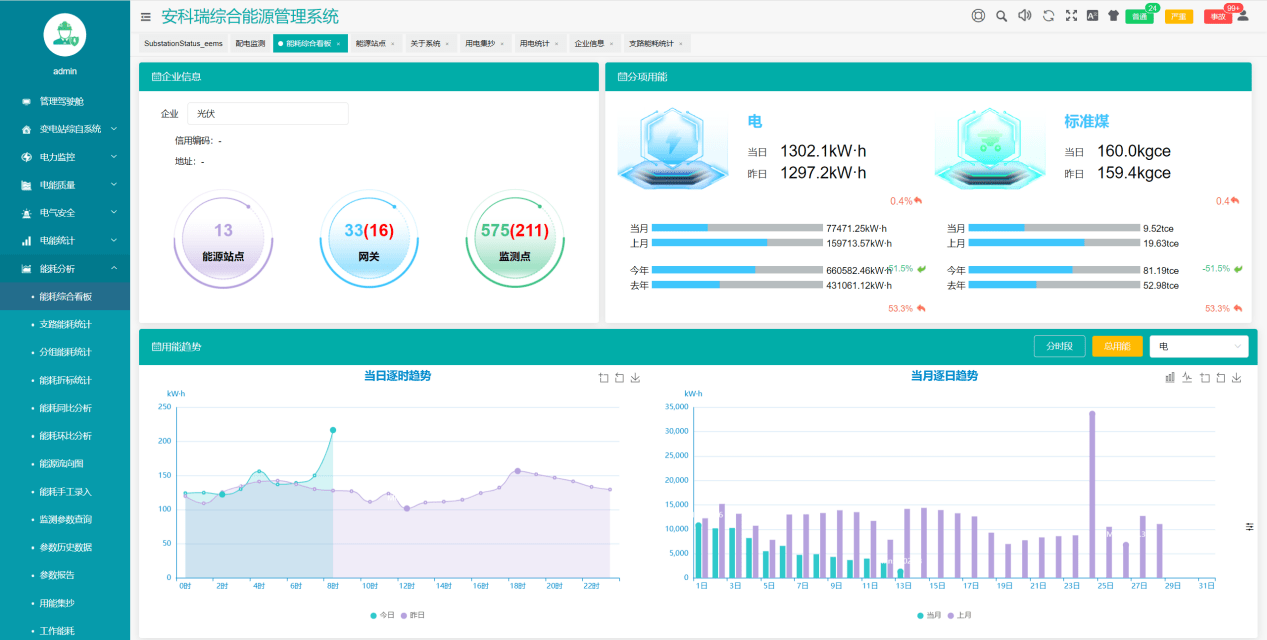Close the 能耗综合看板 tab

point(338,44)
